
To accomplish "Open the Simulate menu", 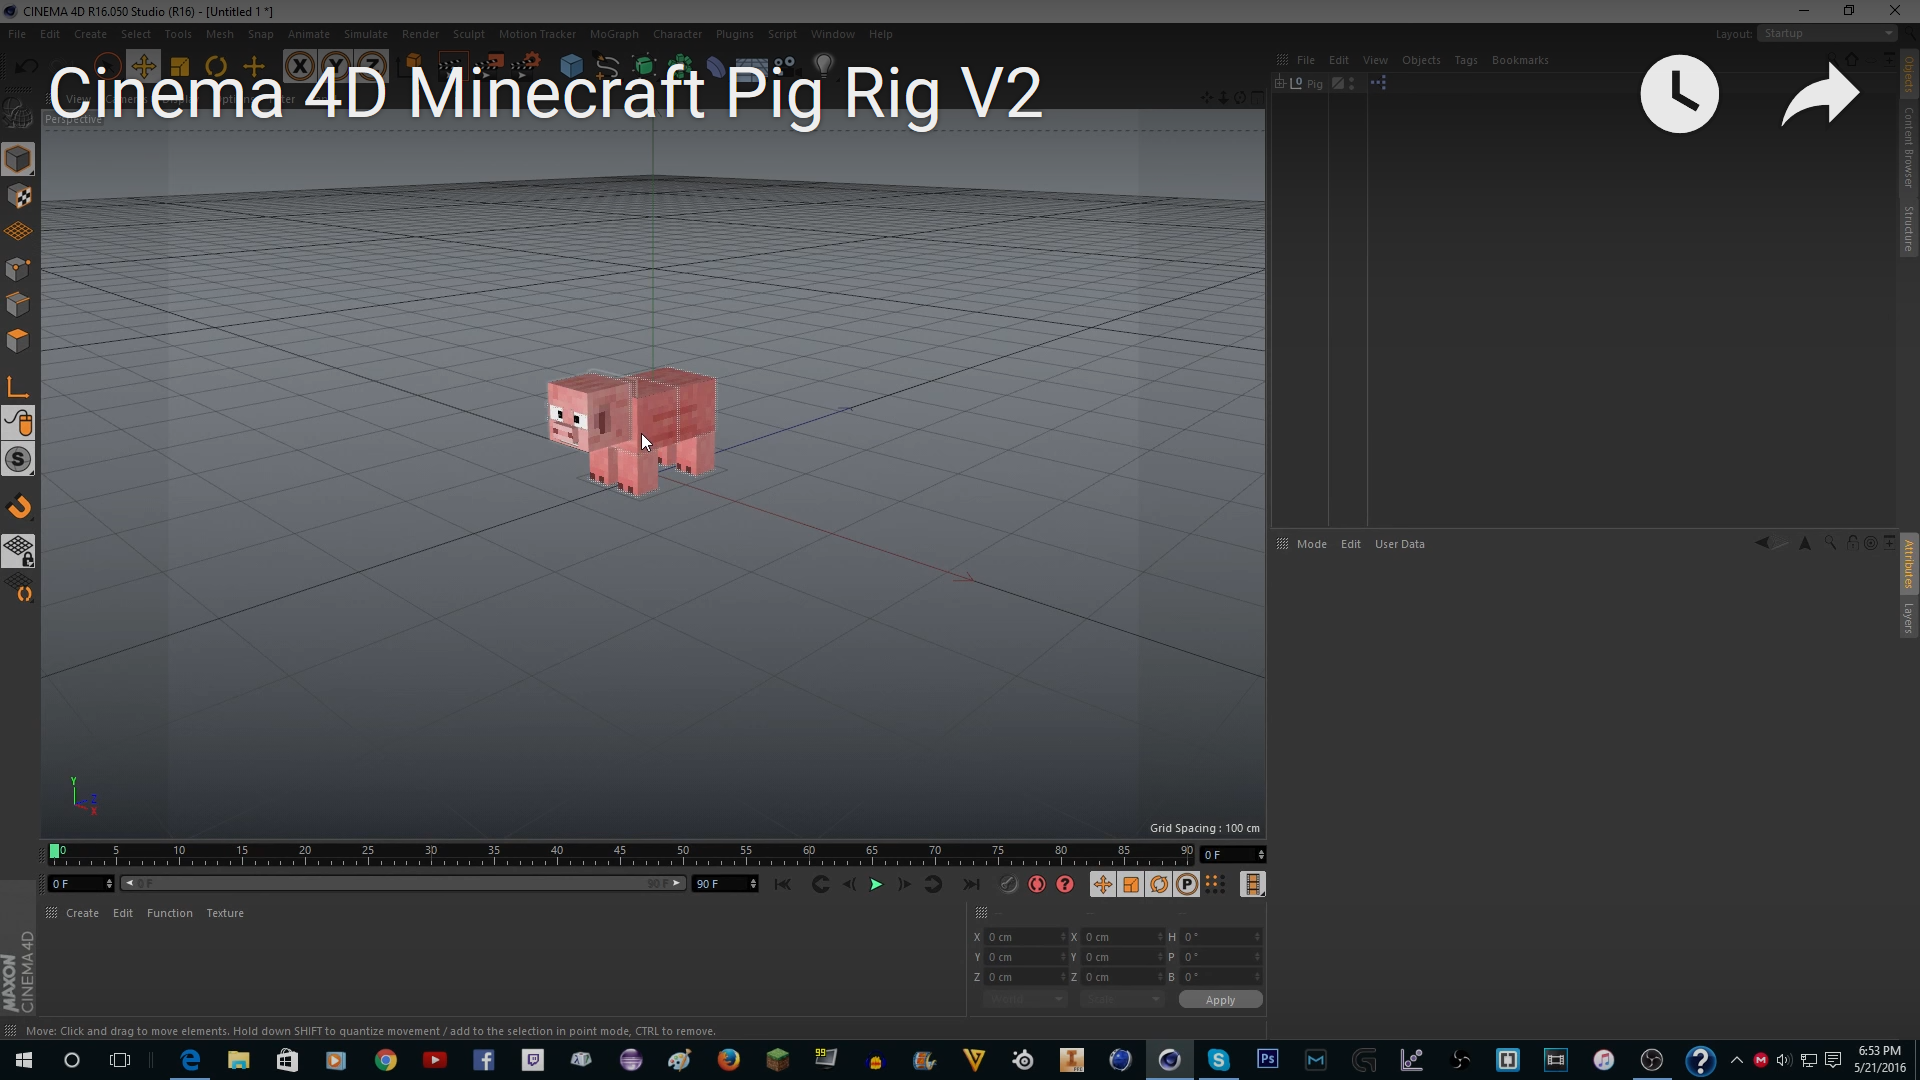I will (365, 34).
